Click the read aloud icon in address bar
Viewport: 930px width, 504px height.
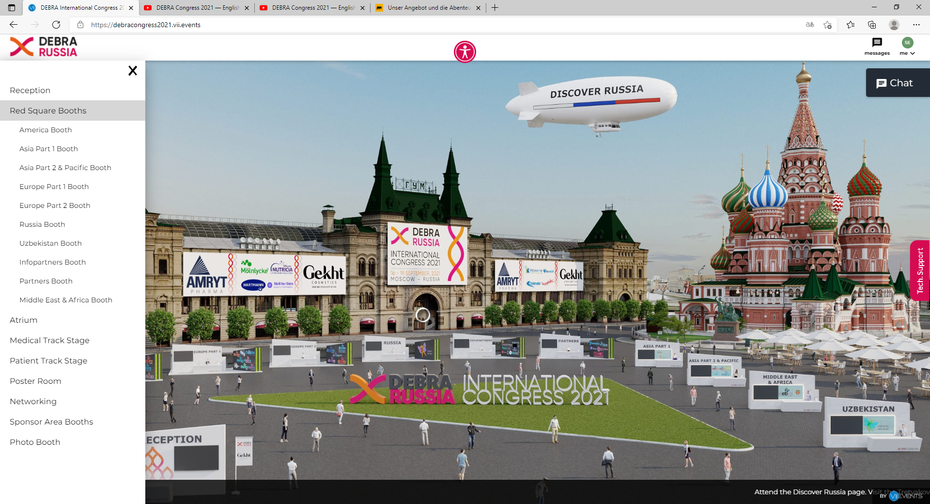point(810,25)
